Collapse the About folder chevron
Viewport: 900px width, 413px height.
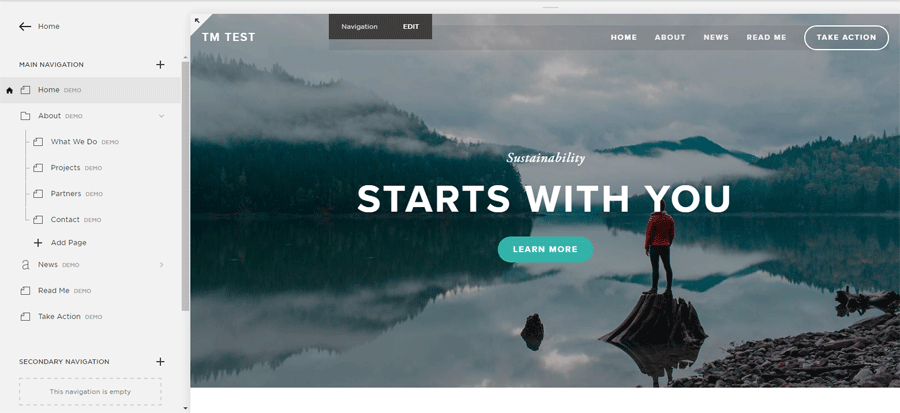pos(161,116)
